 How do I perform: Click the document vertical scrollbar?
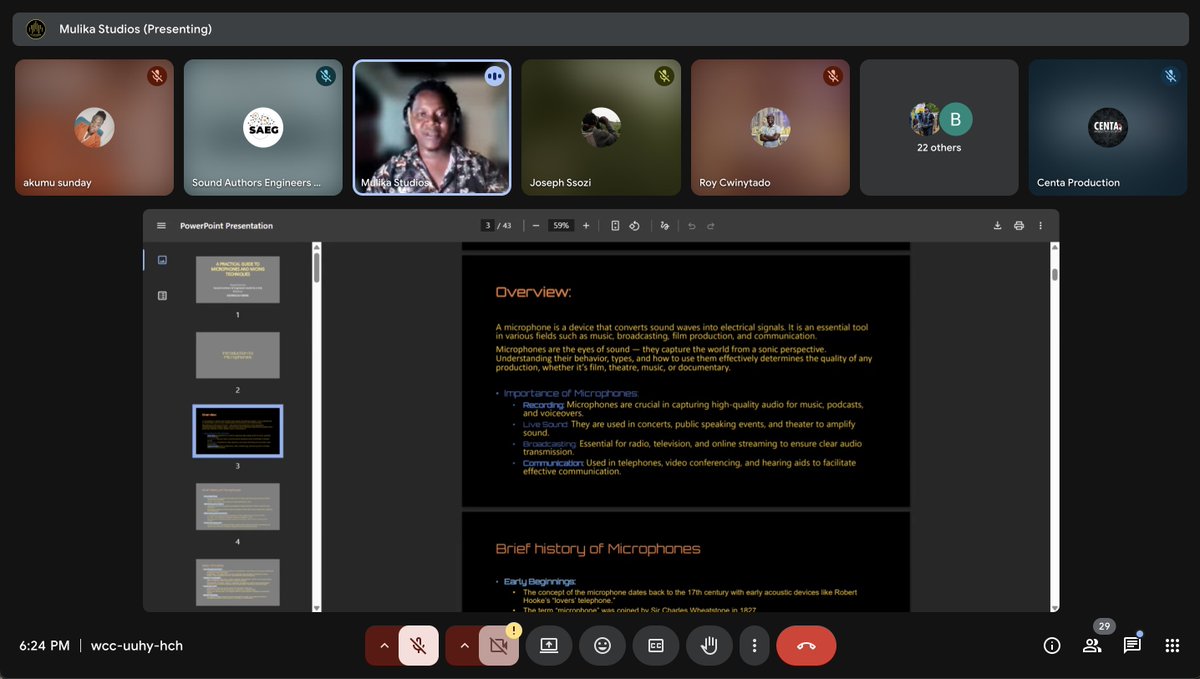pos(1055,274)
